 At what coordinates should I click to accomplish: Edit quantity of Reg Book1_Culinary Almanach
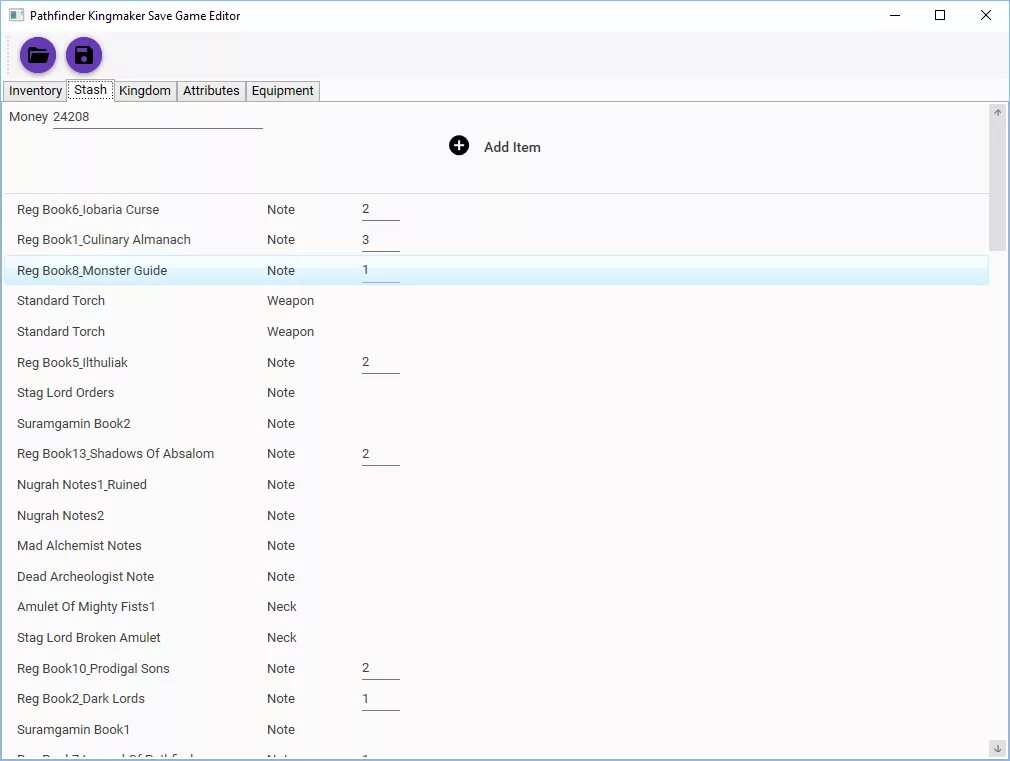click(381, 240)
